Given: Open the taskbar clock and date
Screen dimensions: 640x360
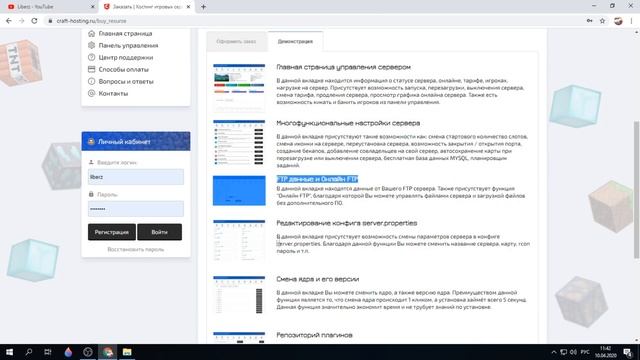Looking at the screenshot, I should [606, 352].
